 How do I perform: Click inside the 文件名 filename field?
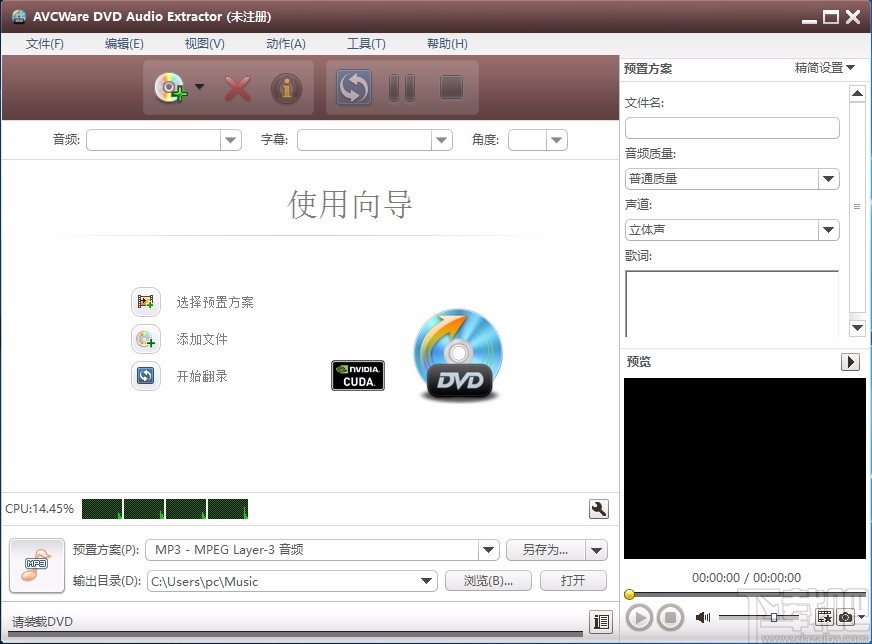[731, 128]
